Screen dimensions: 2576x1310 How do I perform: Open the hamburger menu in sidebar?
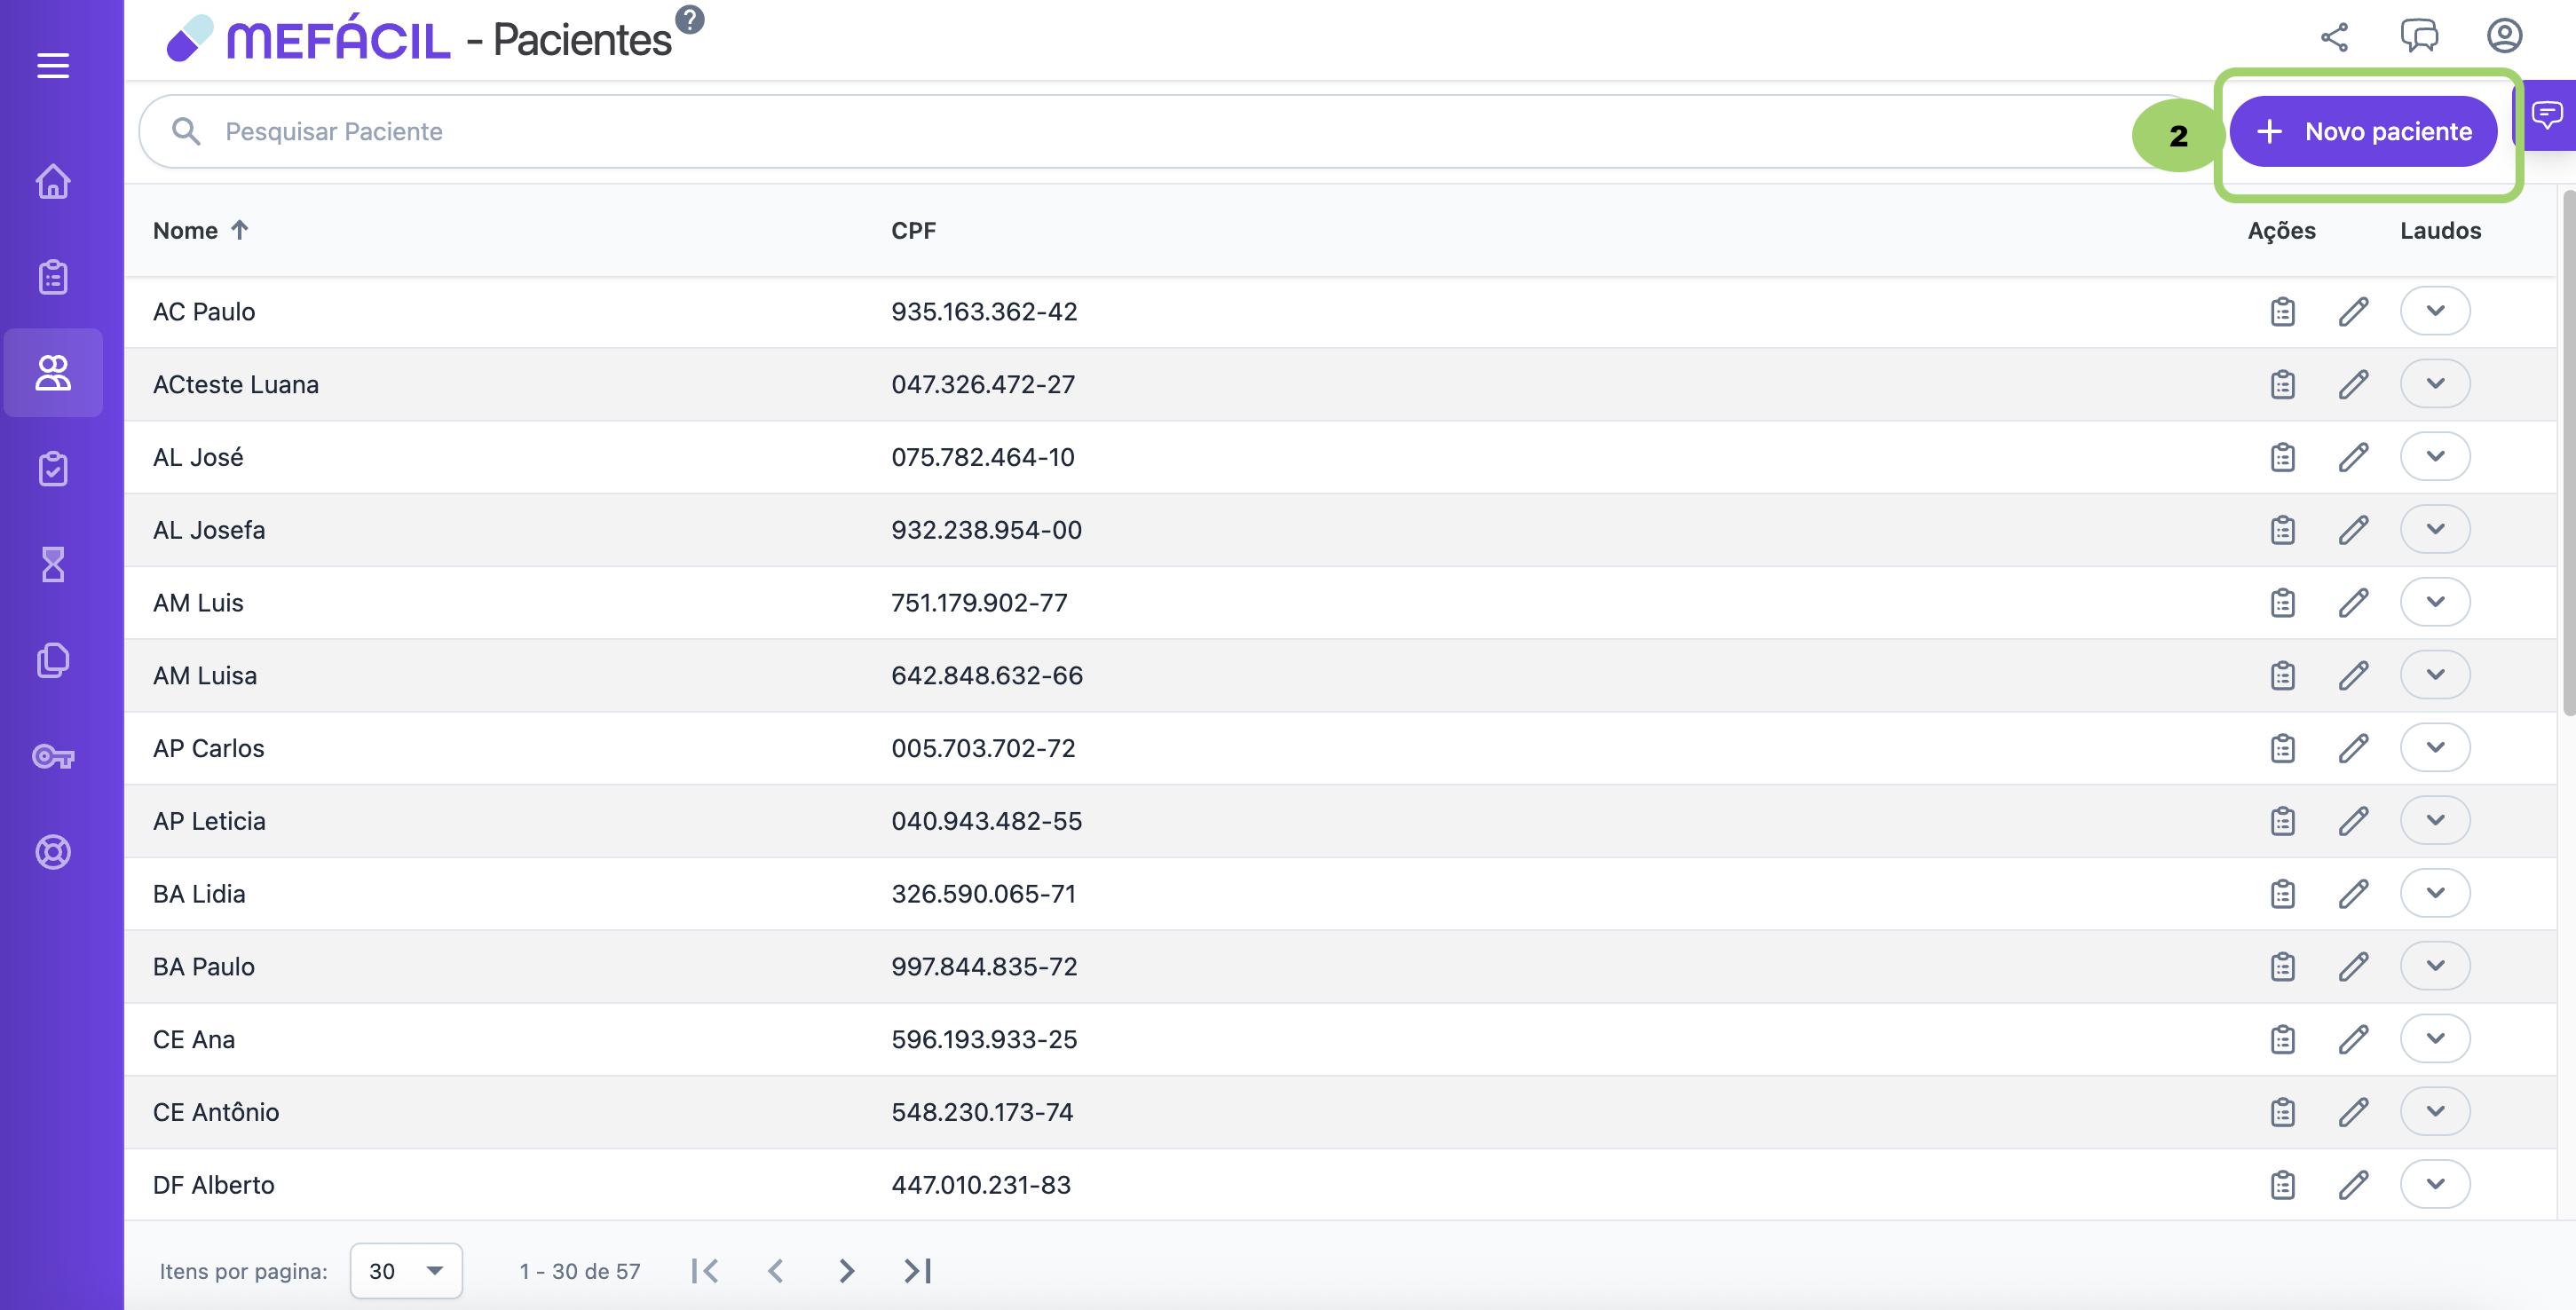53,66
